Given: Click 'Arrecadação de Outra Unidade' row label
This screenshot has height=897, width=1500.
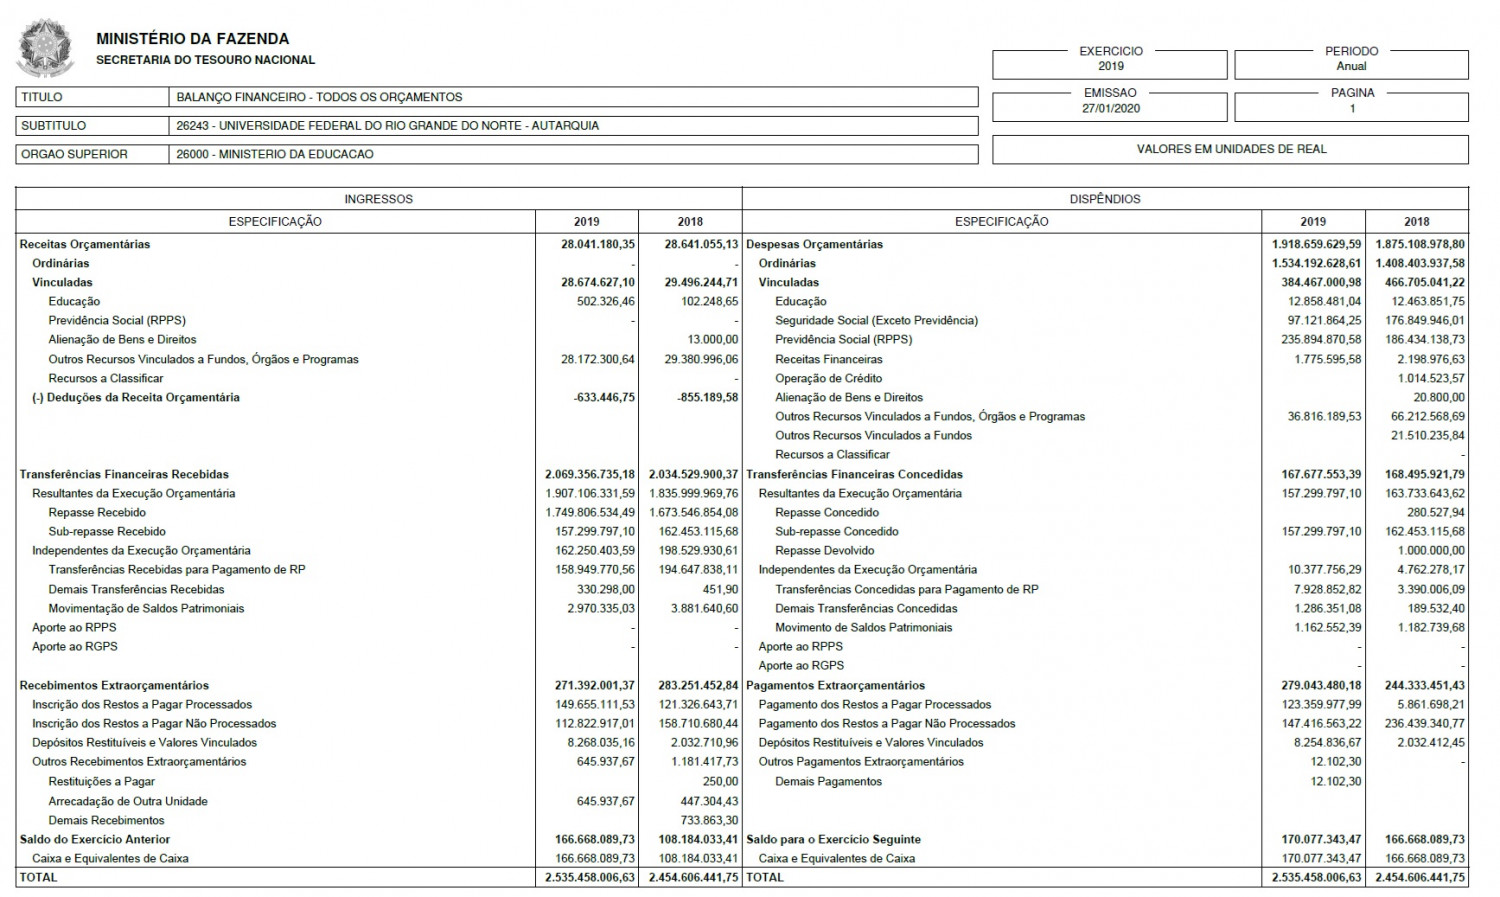Looking at the screenshot, I should pos(128,802).
